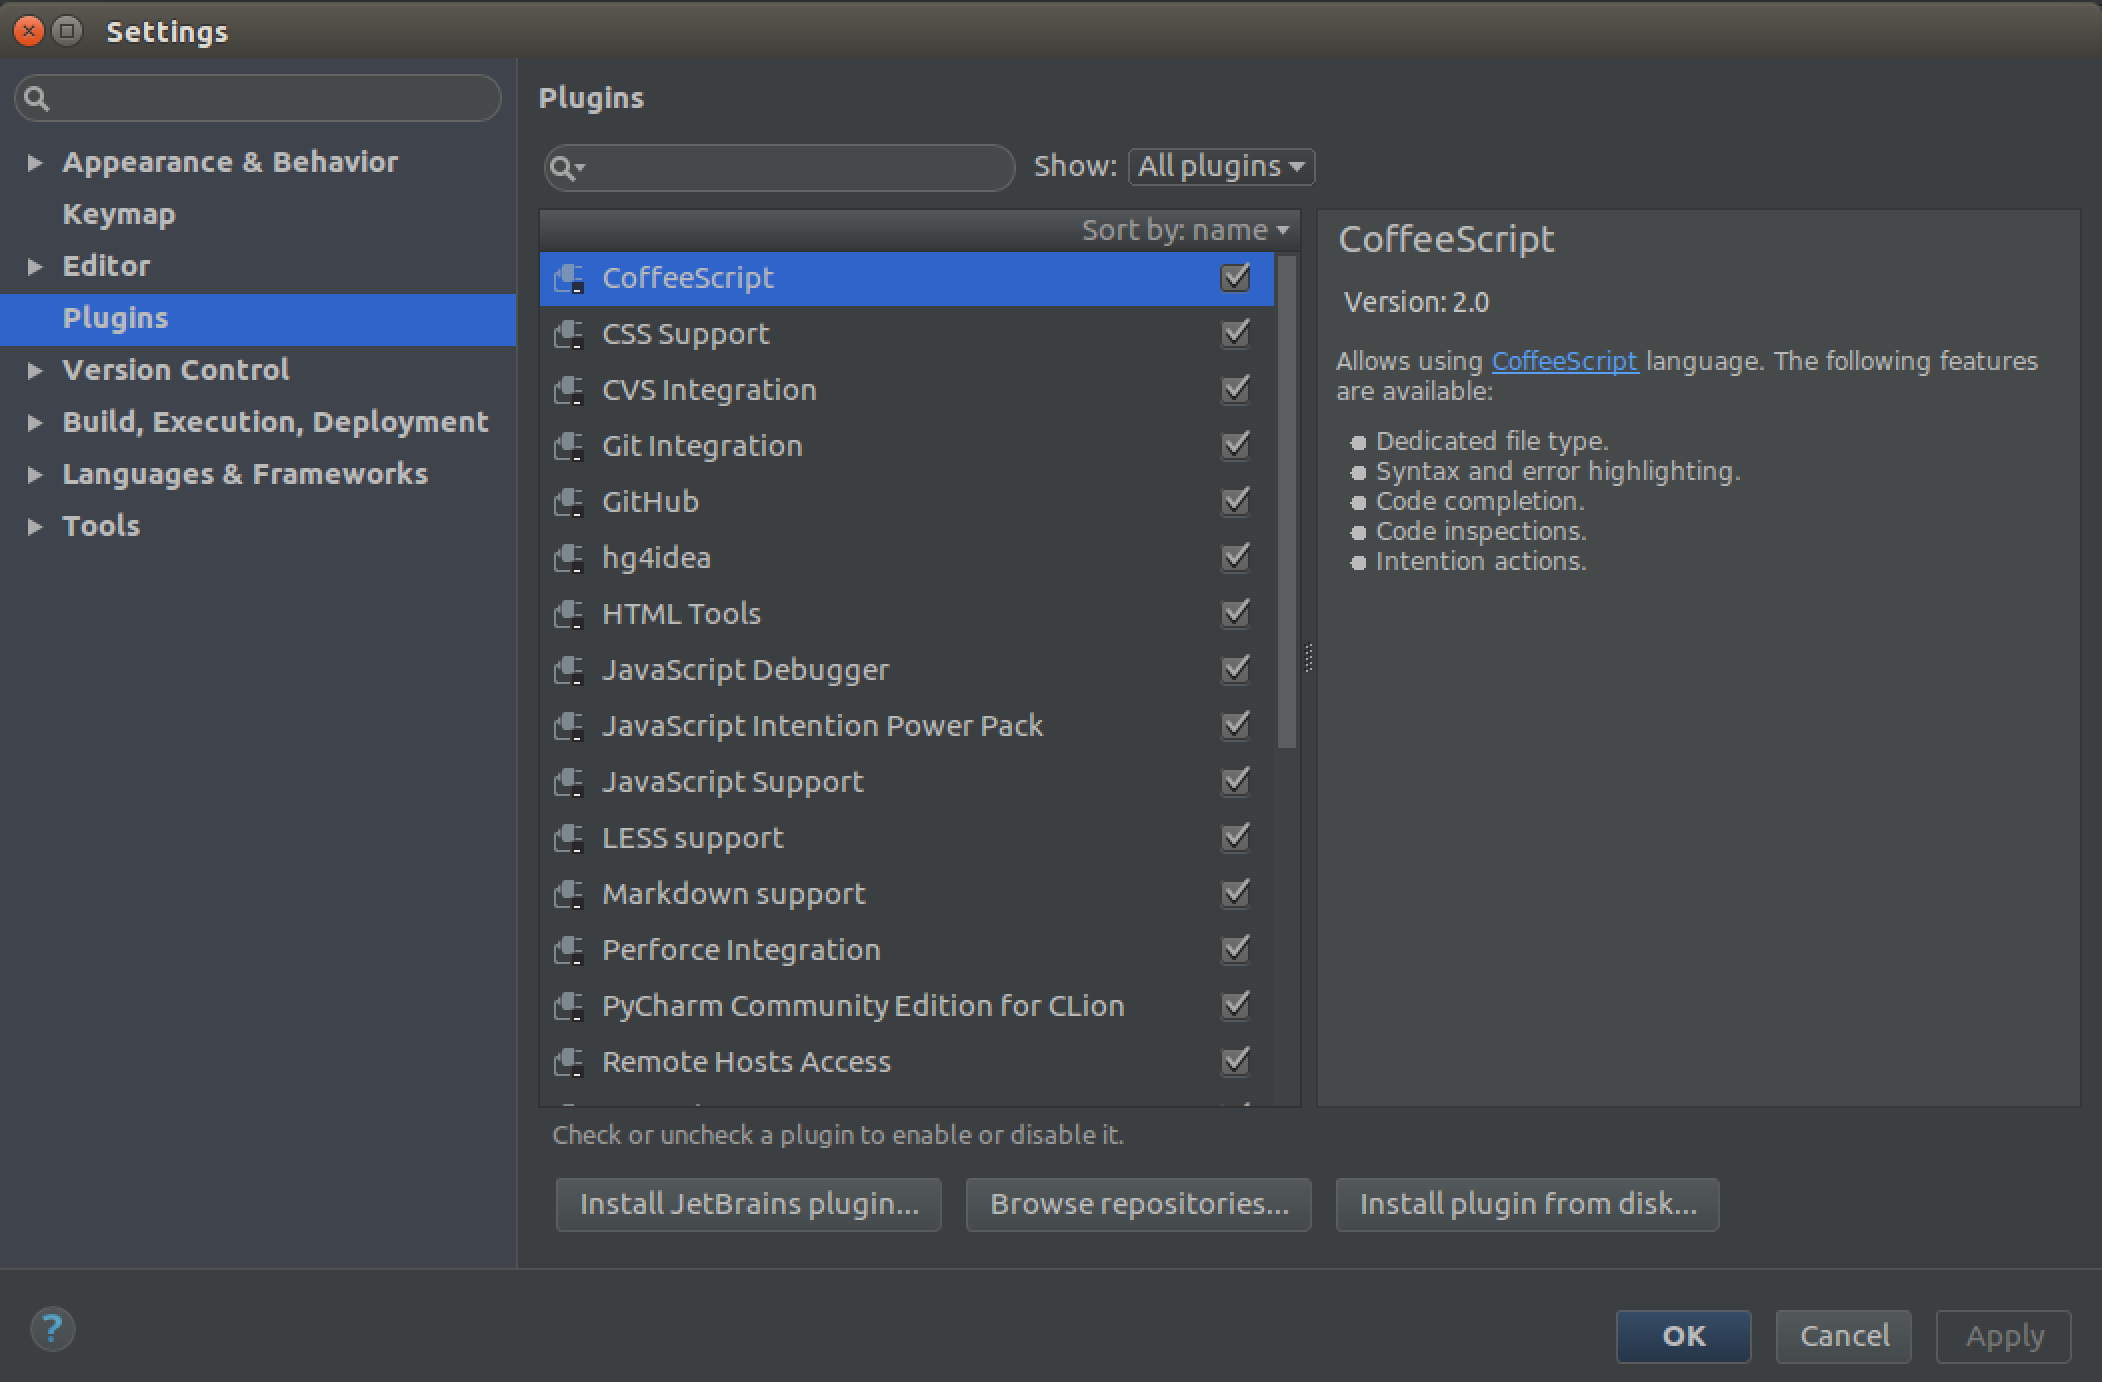Click Install JetBrains plugin button
Viewport: 2102px width, 1382px height.
pos(749,1204)
